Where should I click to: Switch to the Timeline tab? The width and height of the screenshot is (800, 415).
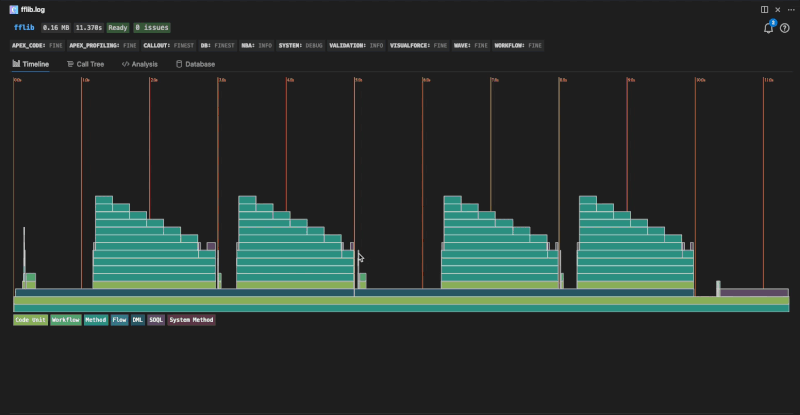[x=31, y=64]
